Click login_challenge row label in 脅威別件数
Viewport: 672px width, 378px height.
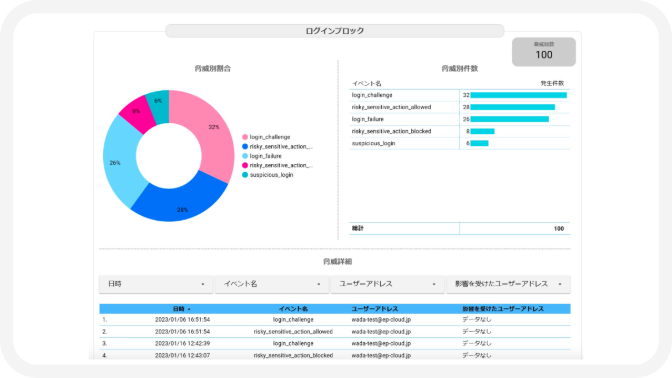(x=372, y=95)
